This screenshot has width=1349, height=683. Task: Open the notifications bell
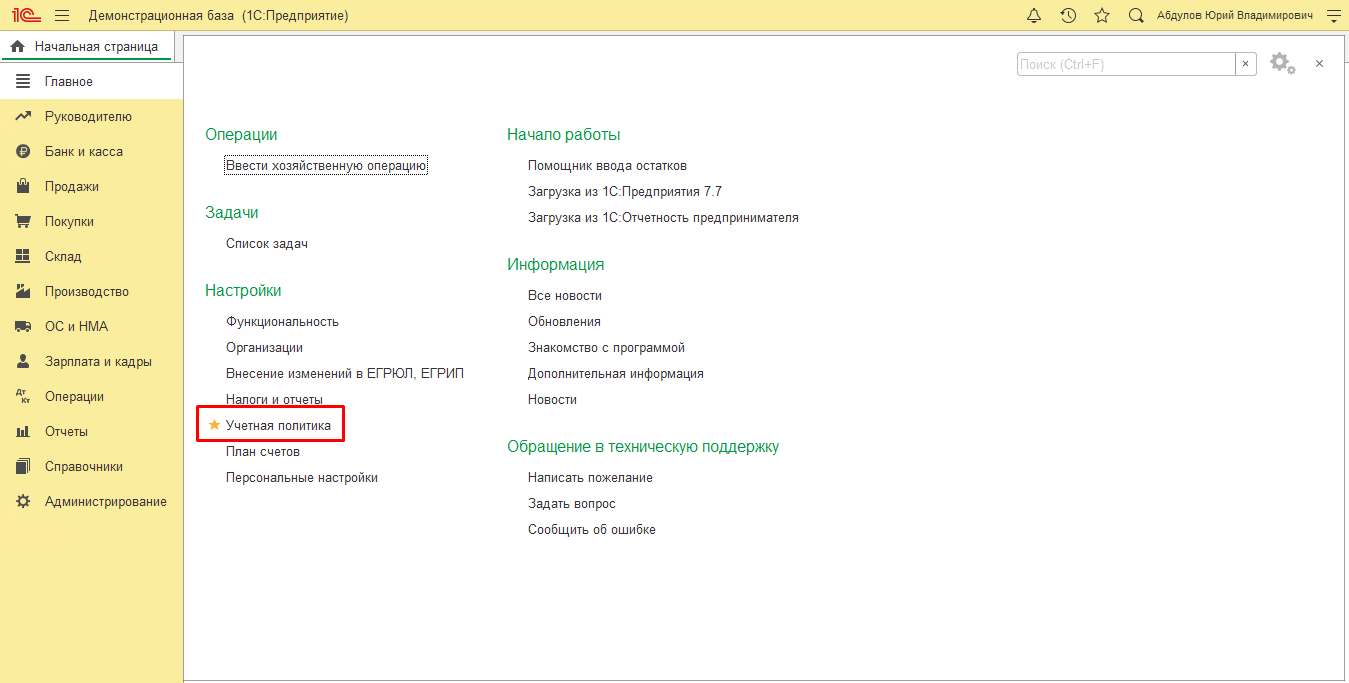(1034, 15)
